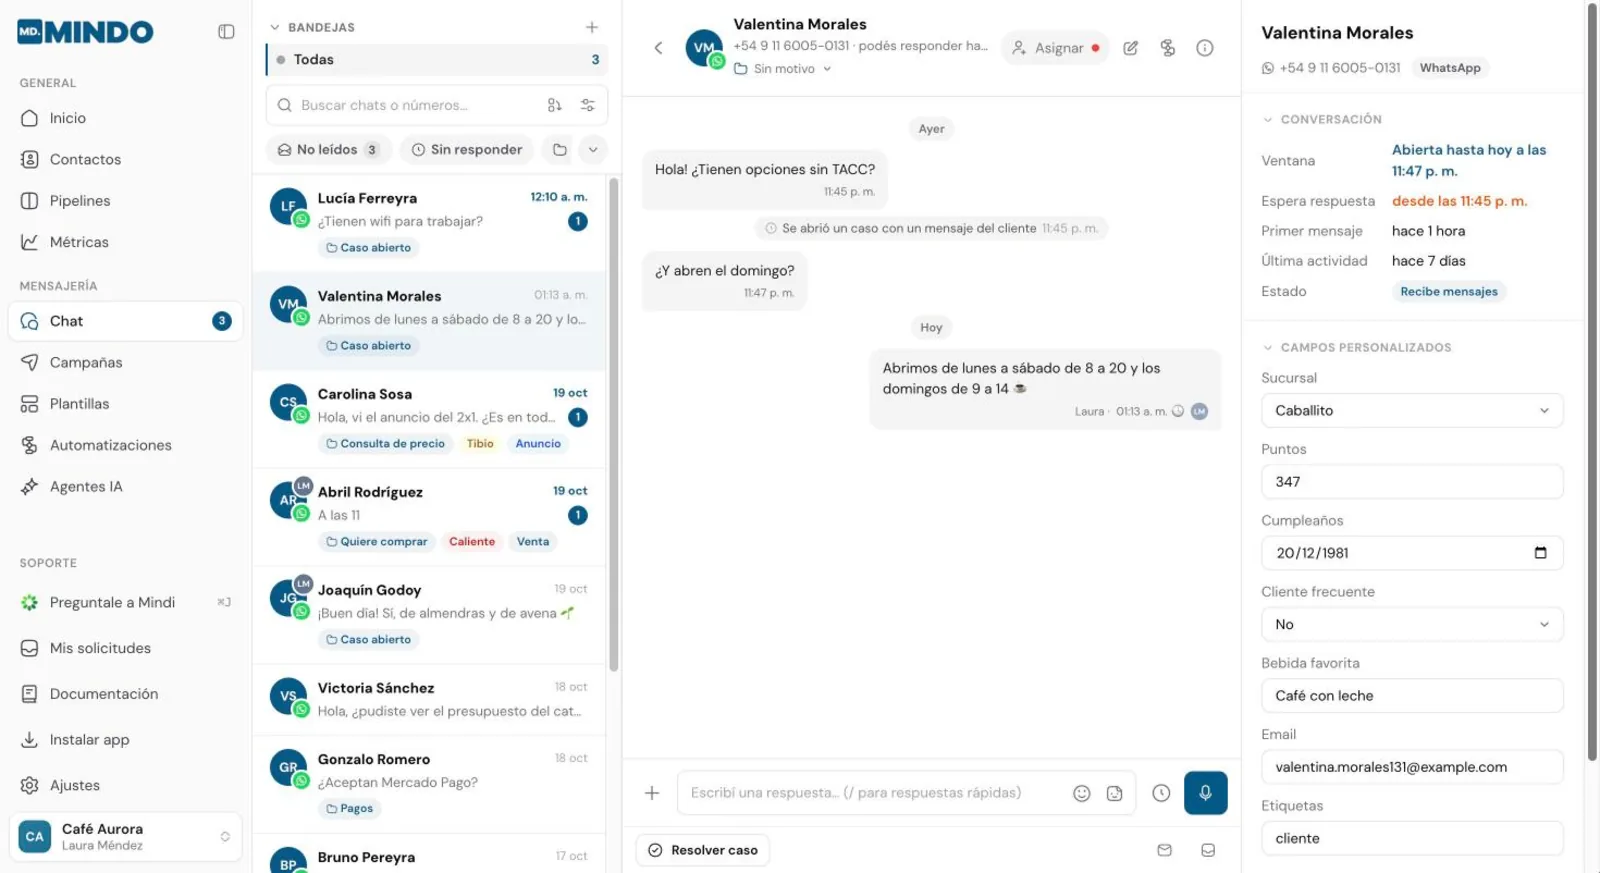Open the filter sliders icon in search bar
1600x873 pixels.
pos(588,105)
